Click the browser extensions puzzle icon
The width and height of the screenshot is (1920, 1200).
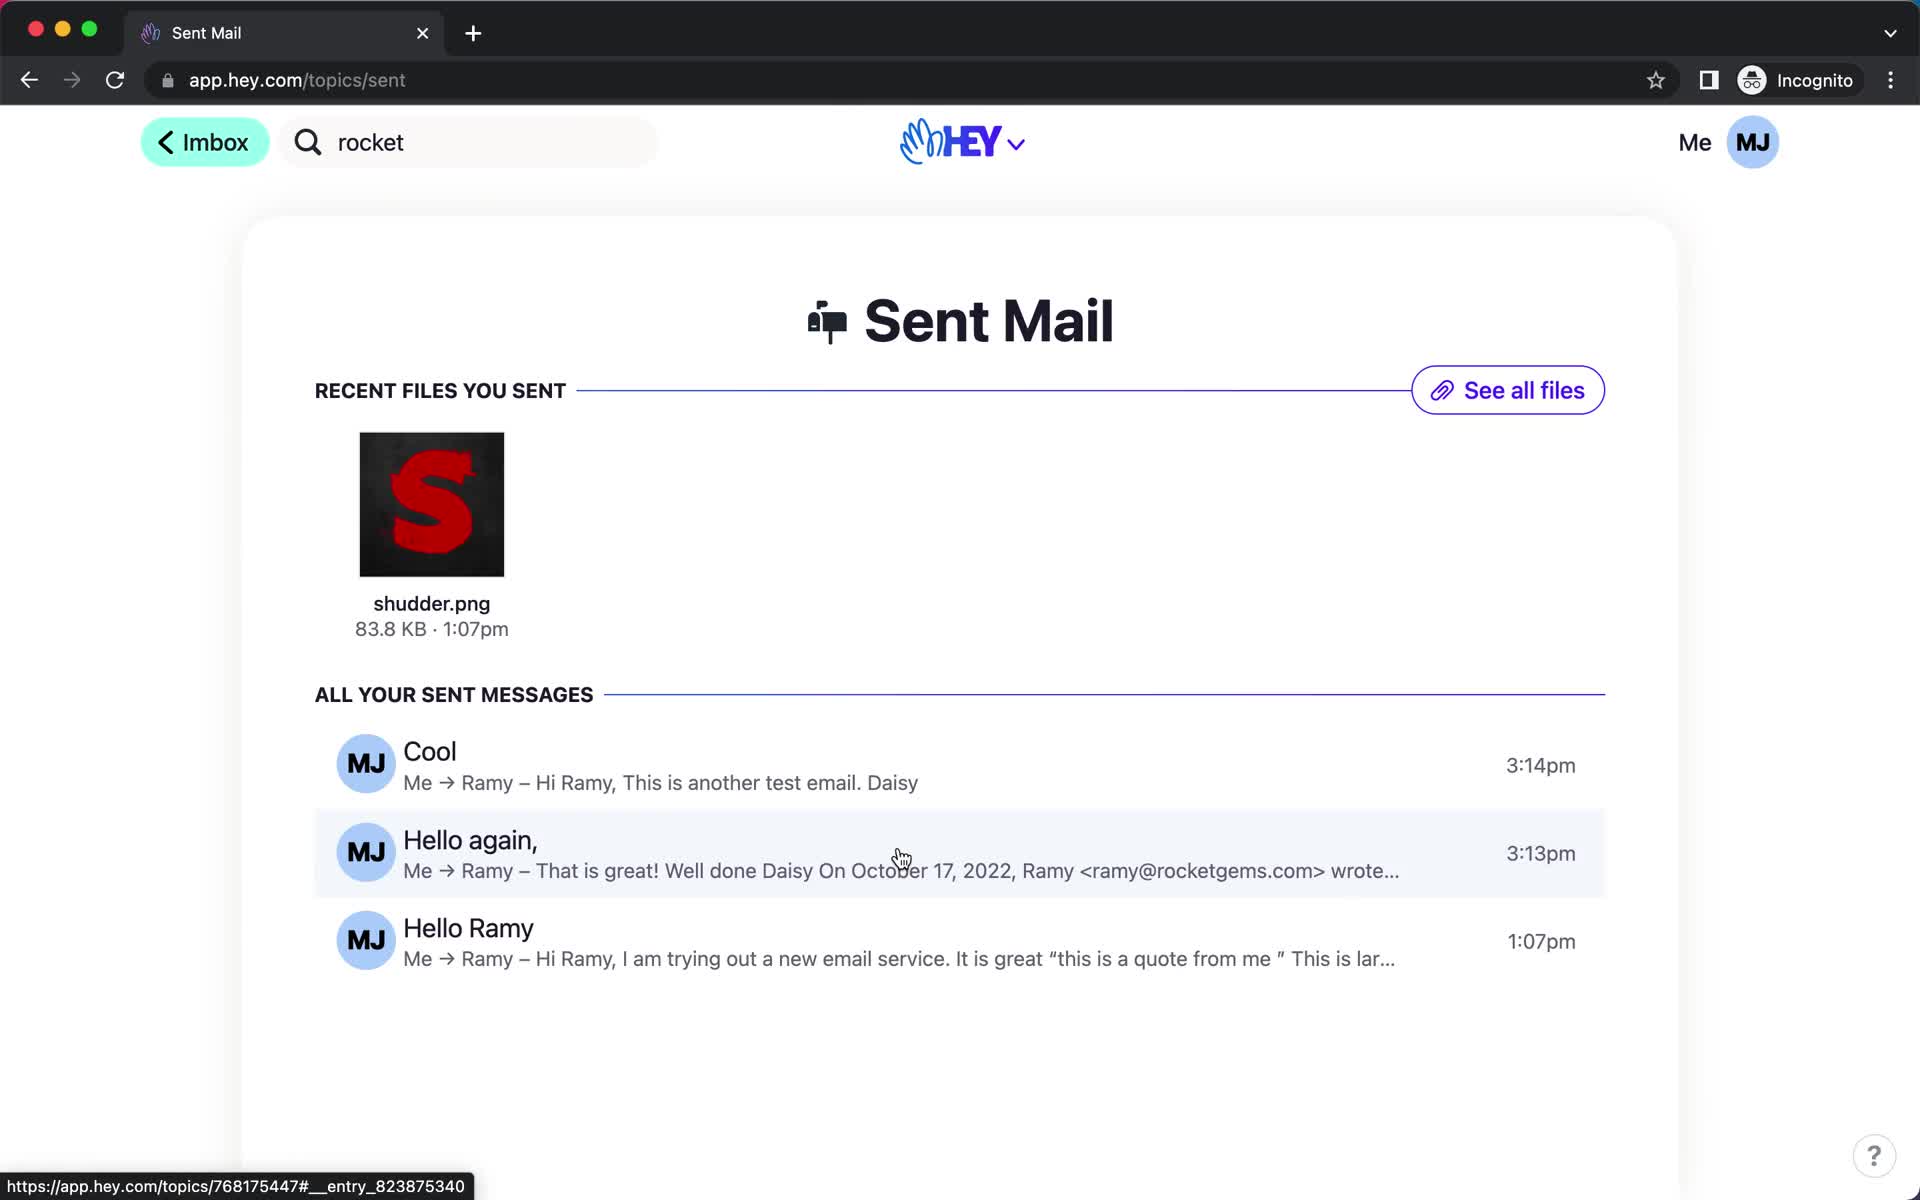[1707, 80]
